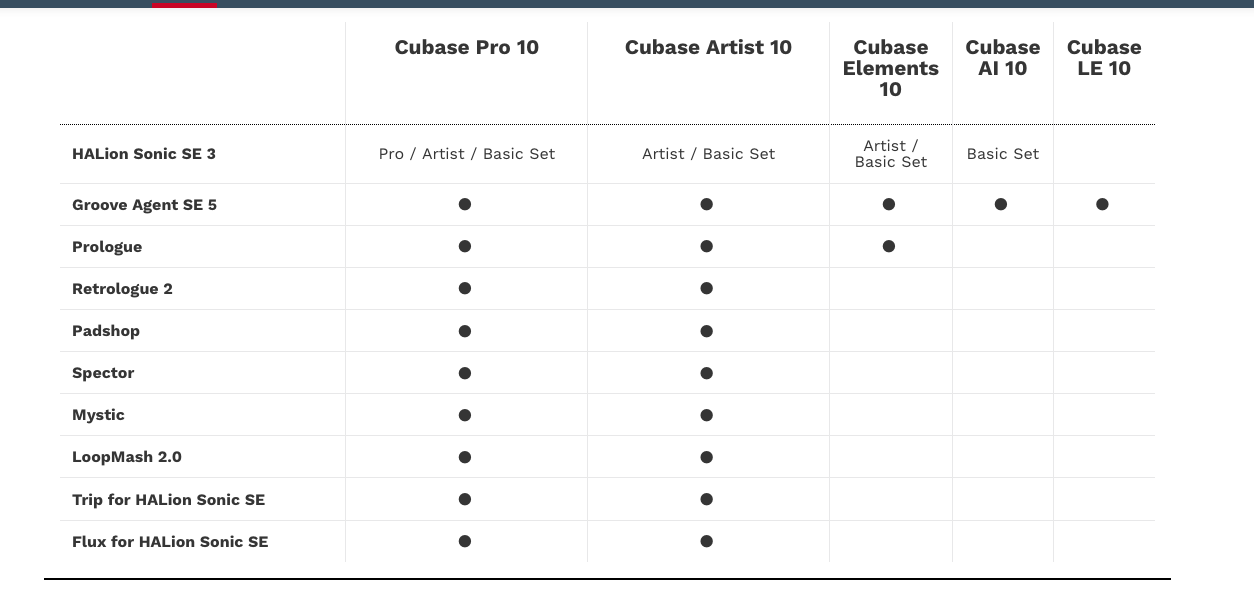Click the LoopMash 2.0 dot under Cubase Pro 10
The height and width of the screenshot is (590, 1254).
(x=465, y=457)
